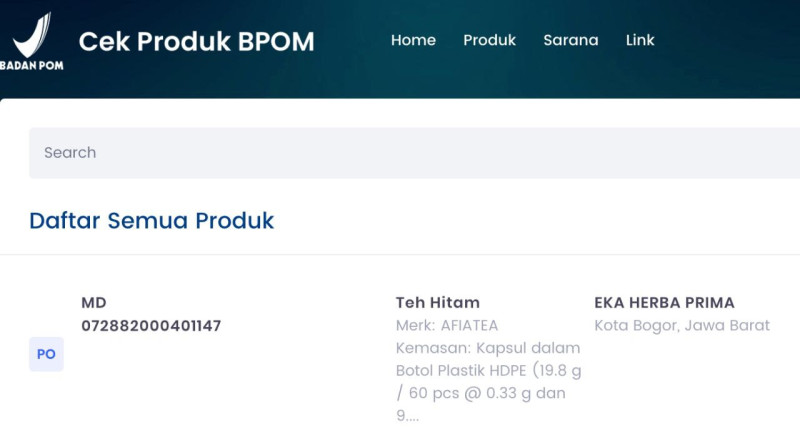Open the EKA HERBA PRIMA manufacturer name

tap(664, 302)
